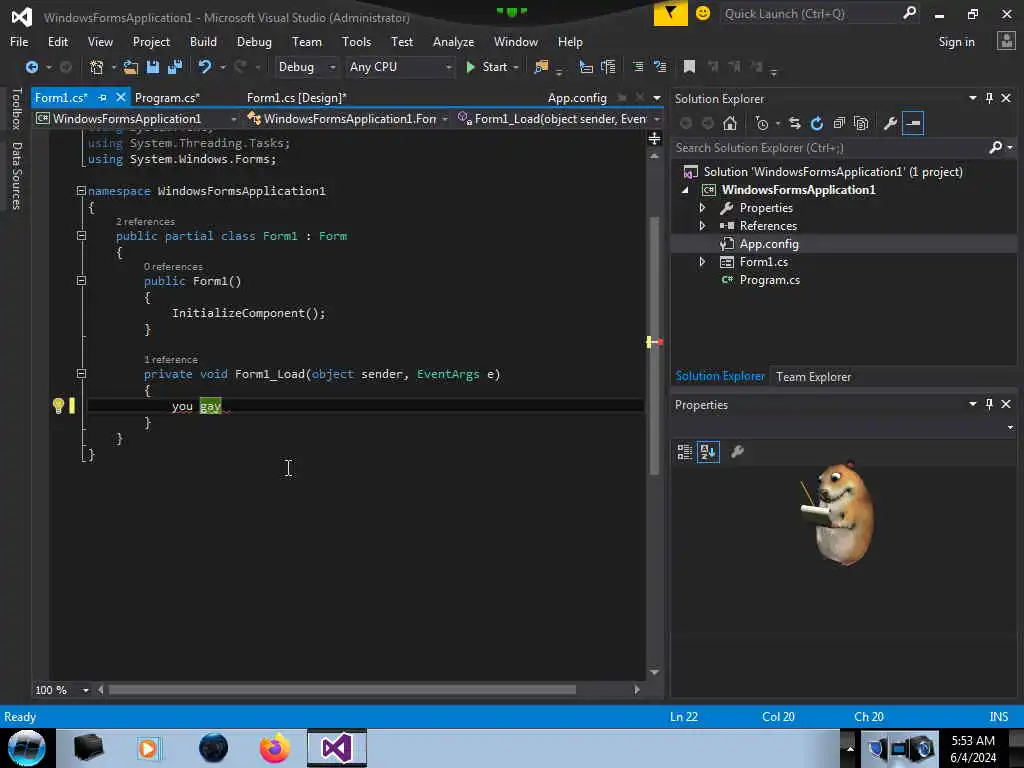
Task: Collapse the WindowsFormsApplication1 project node
Action: coord(685,190)
